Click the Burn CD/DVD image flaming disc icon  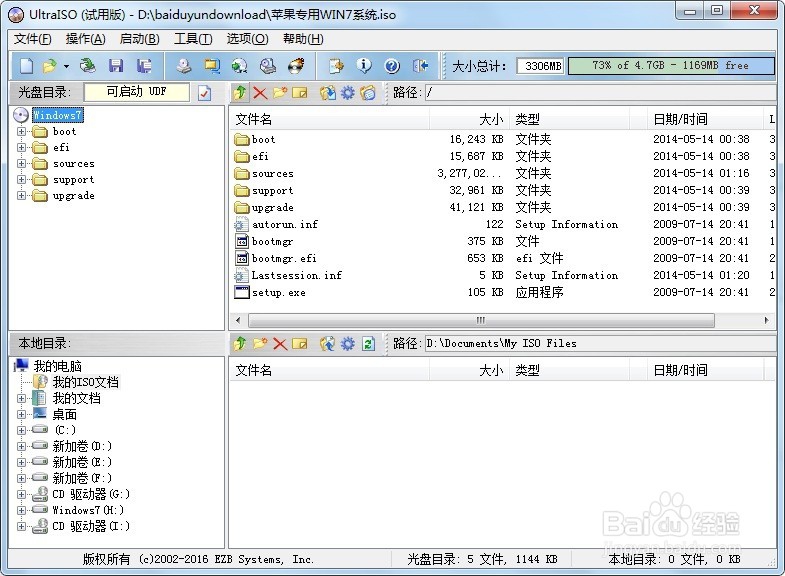(296, 66)
